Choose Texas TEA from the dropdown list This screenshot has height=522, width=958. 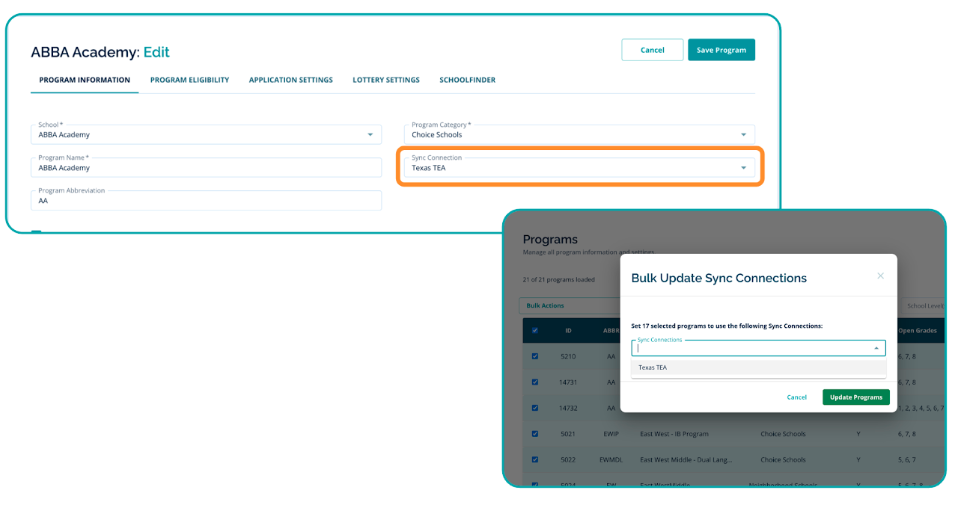pyautogui.click(x=654, y=368)
